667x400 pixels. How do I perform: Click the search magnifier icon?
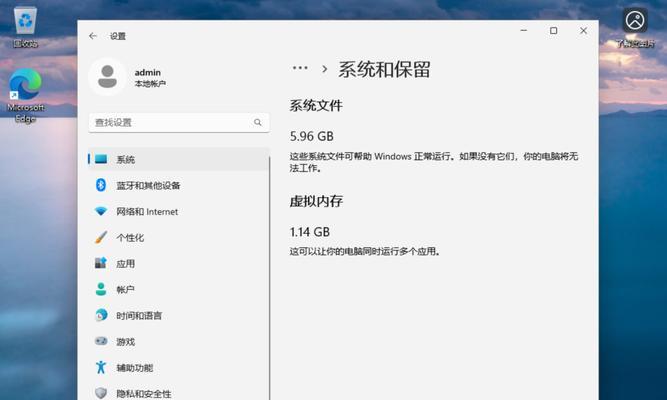click(x=257, y=123)
